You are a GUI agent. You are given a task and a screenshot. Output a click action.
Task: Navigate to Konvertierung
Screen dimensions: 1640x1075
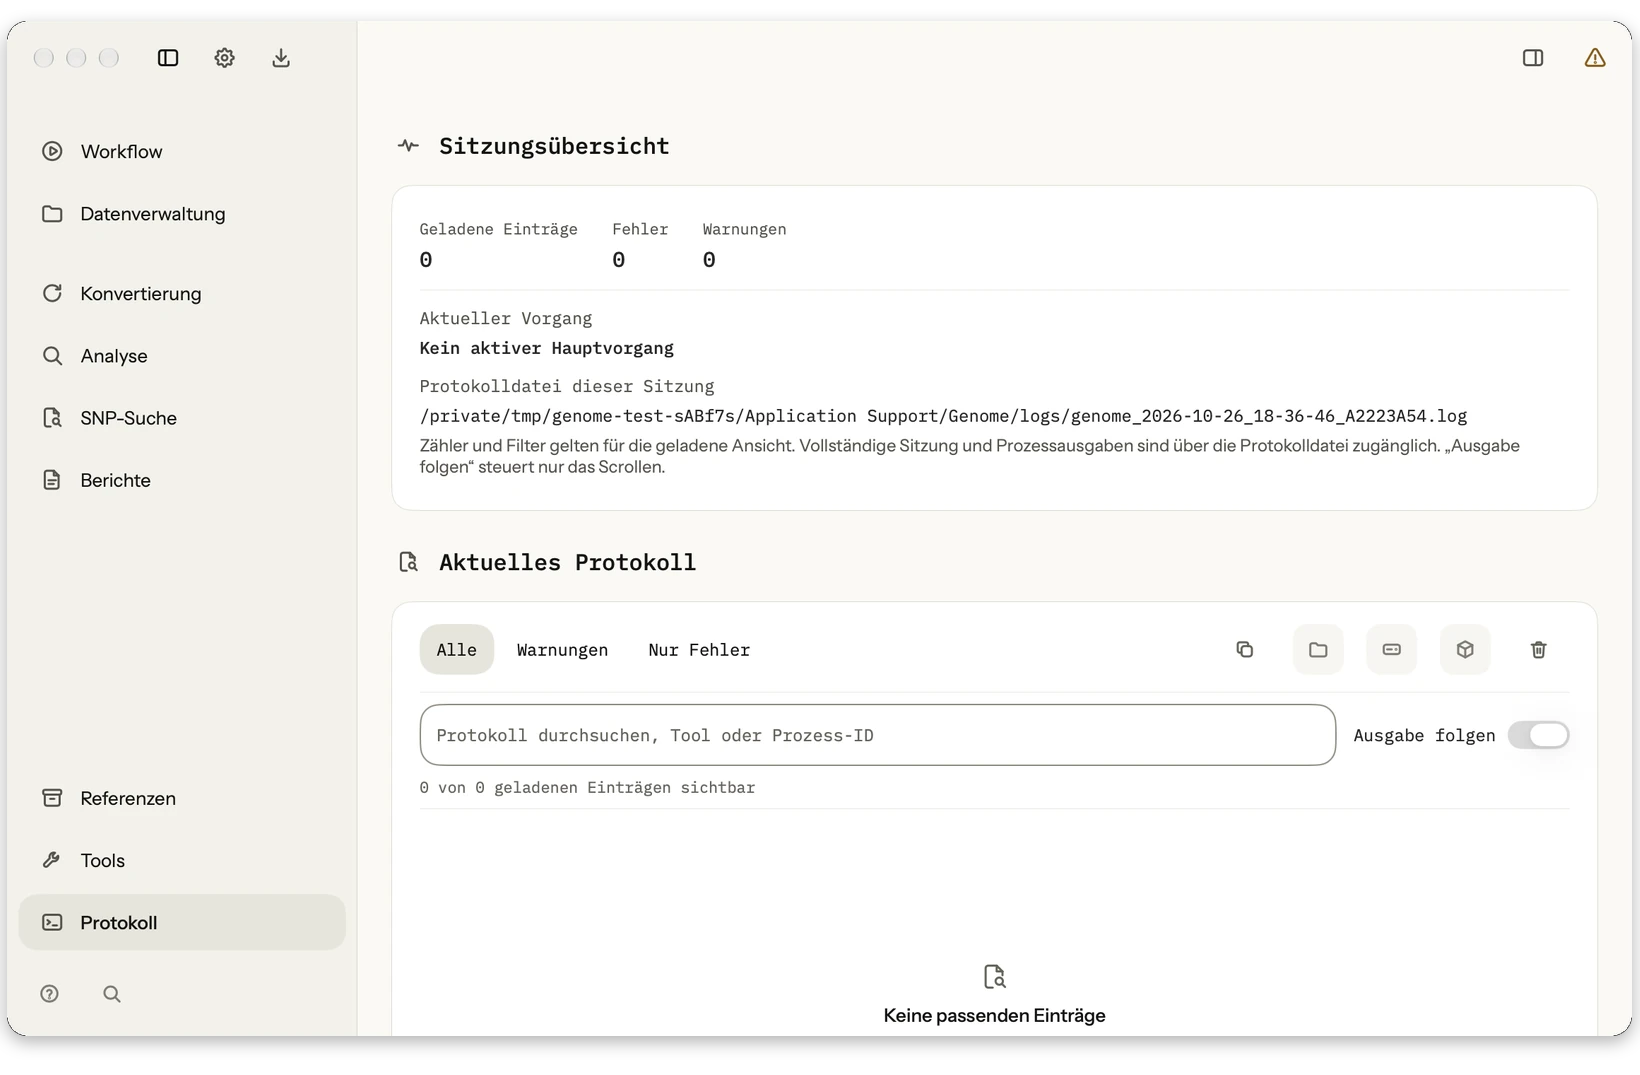click(x=182, y=294)
